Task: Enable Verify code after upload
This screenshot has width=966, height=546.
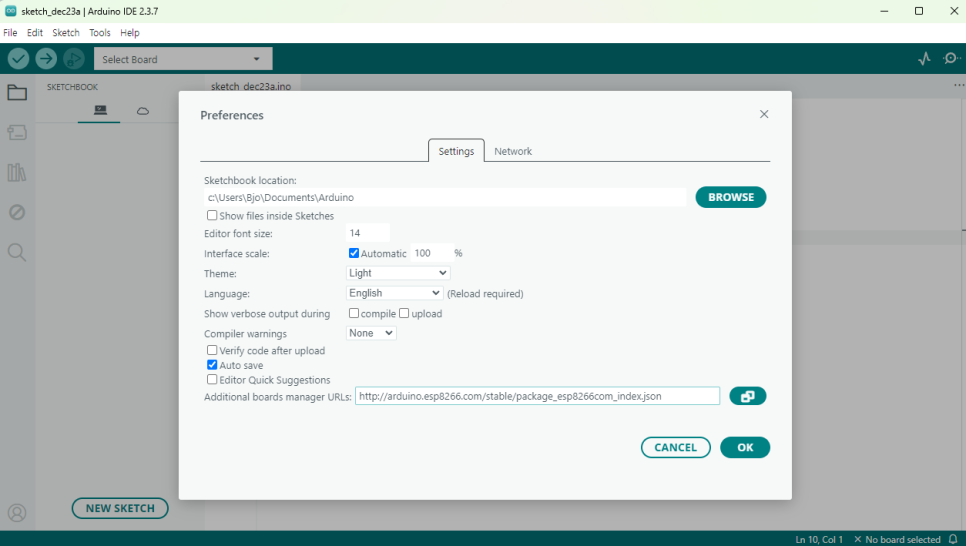Action: click(x=212, y=350)
